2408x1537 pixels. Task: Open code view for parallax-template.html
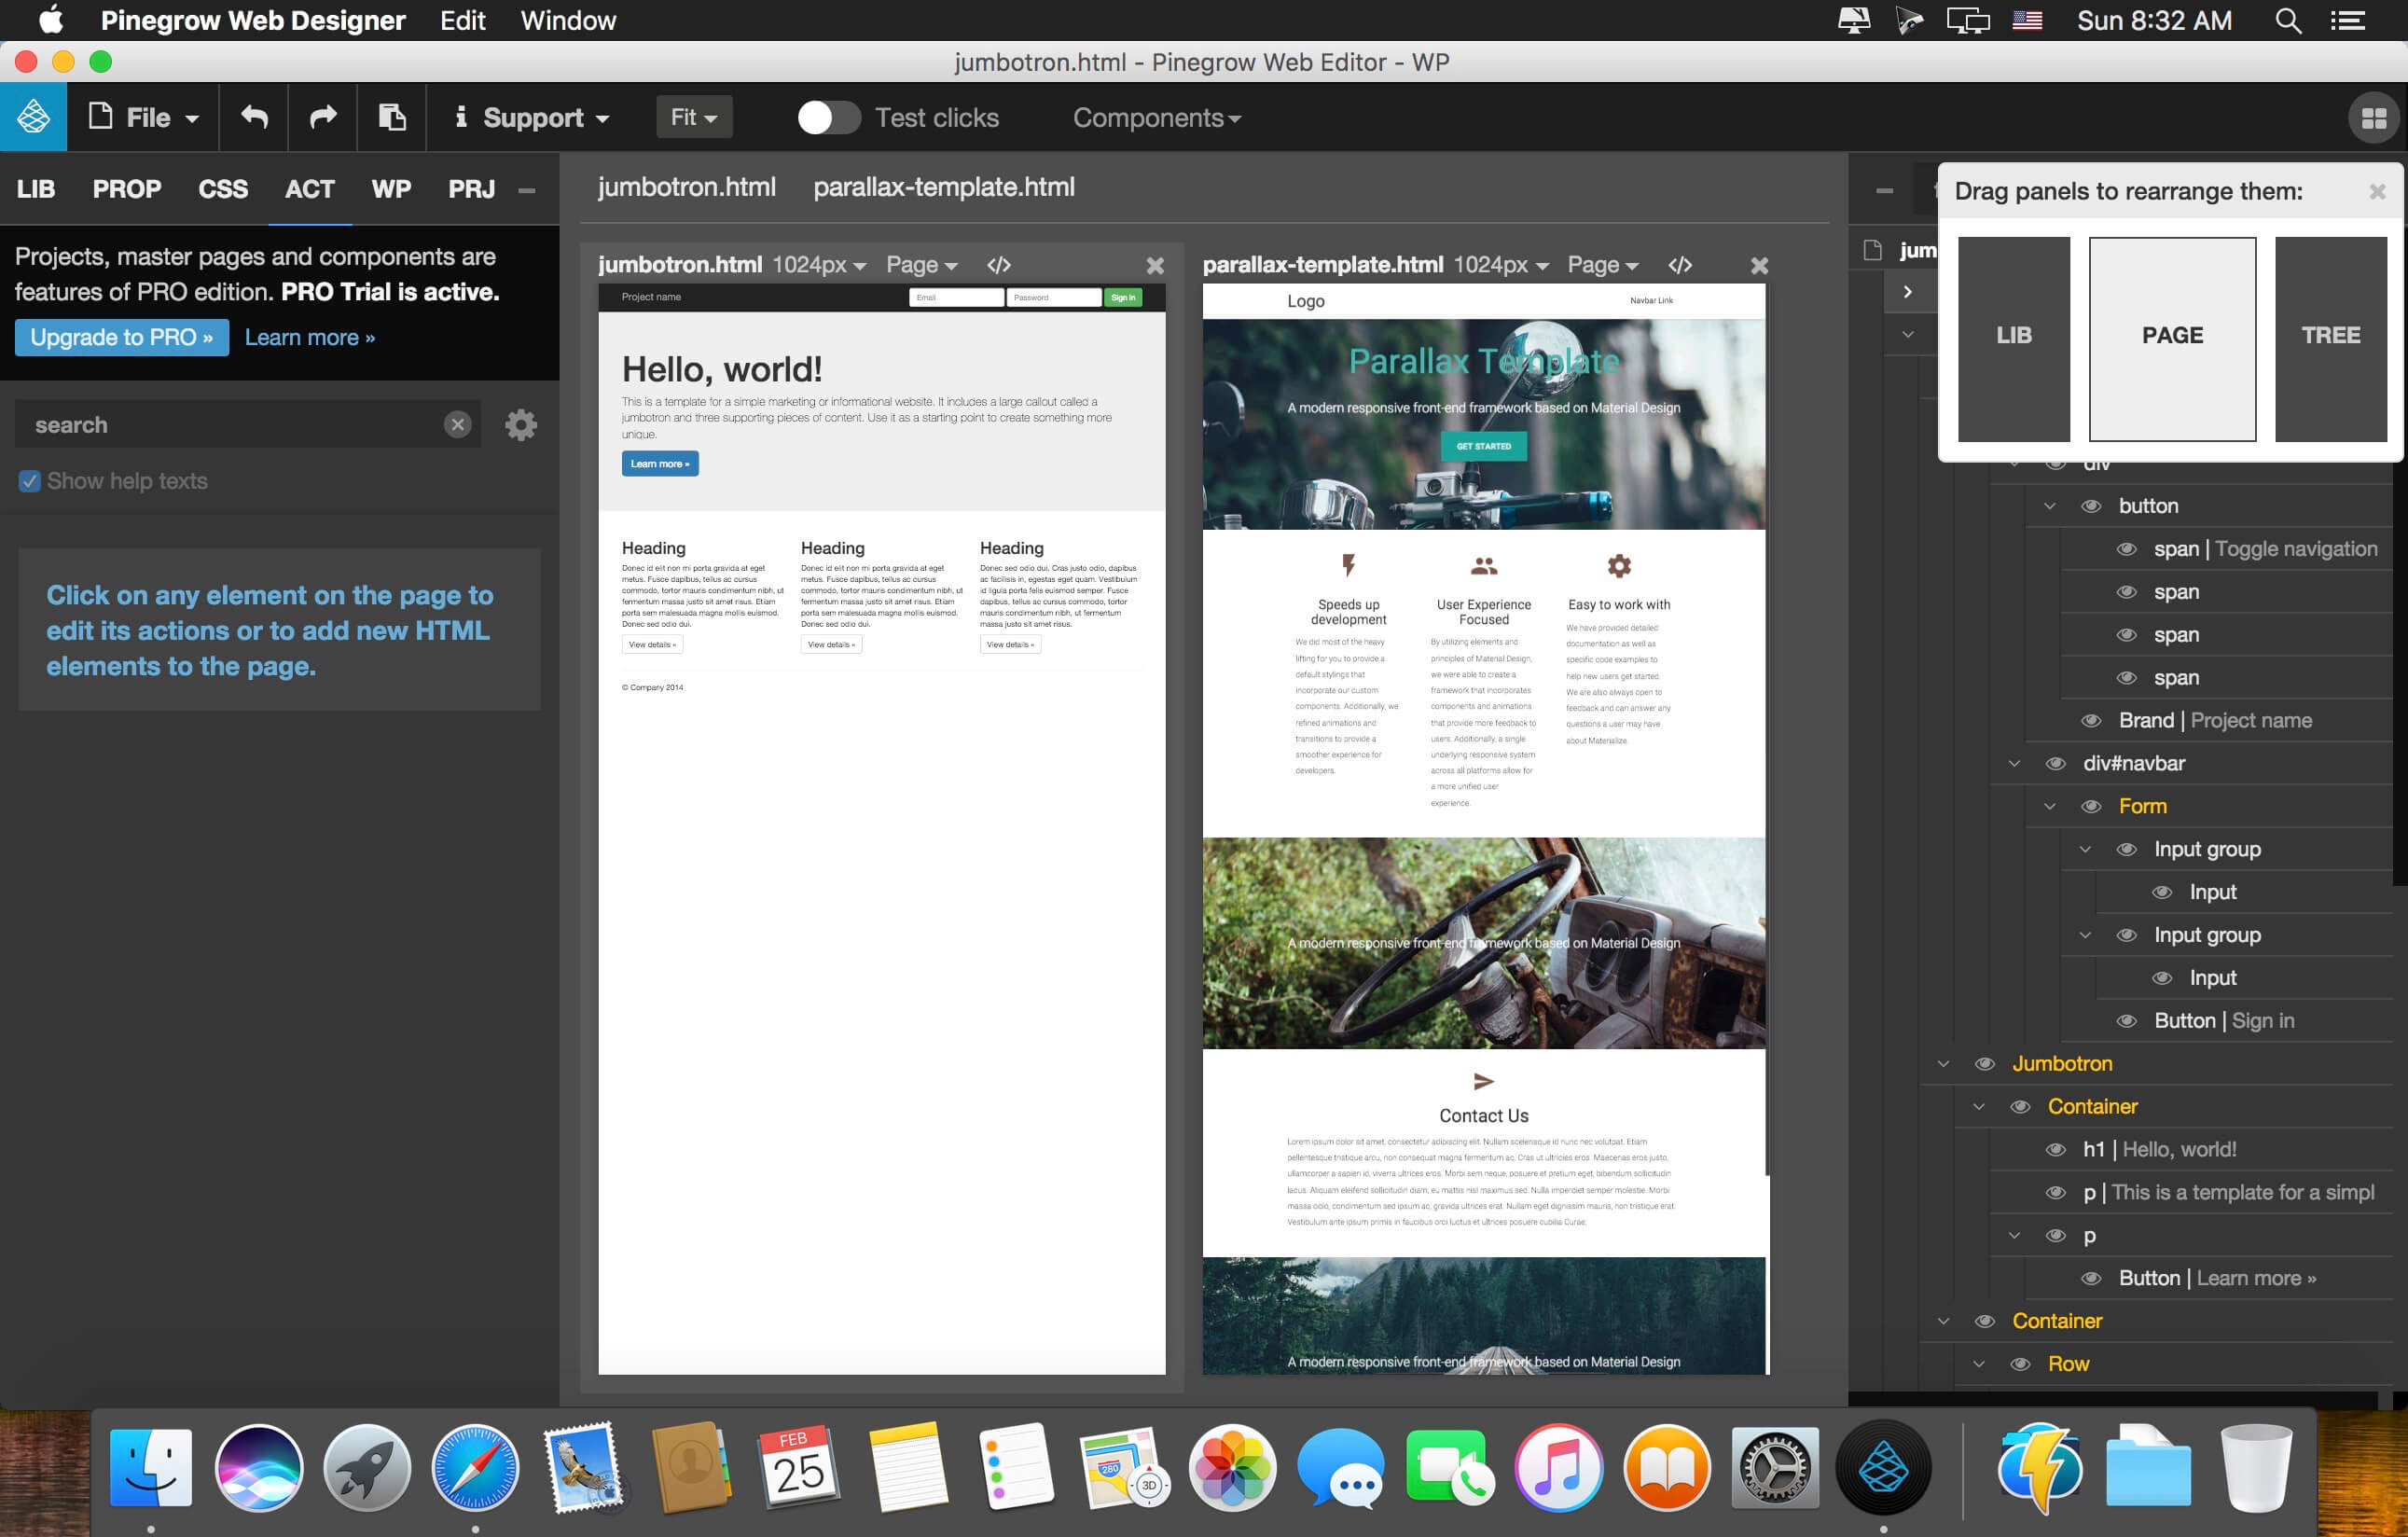[x=1680, y=265]
